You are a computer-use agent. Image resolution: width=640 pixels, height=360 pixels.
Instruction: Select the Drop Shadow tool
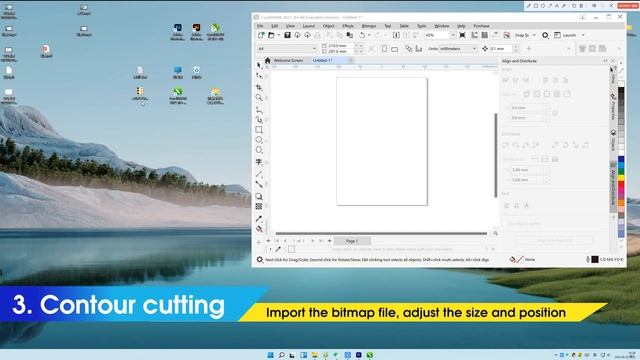[259, 196]
